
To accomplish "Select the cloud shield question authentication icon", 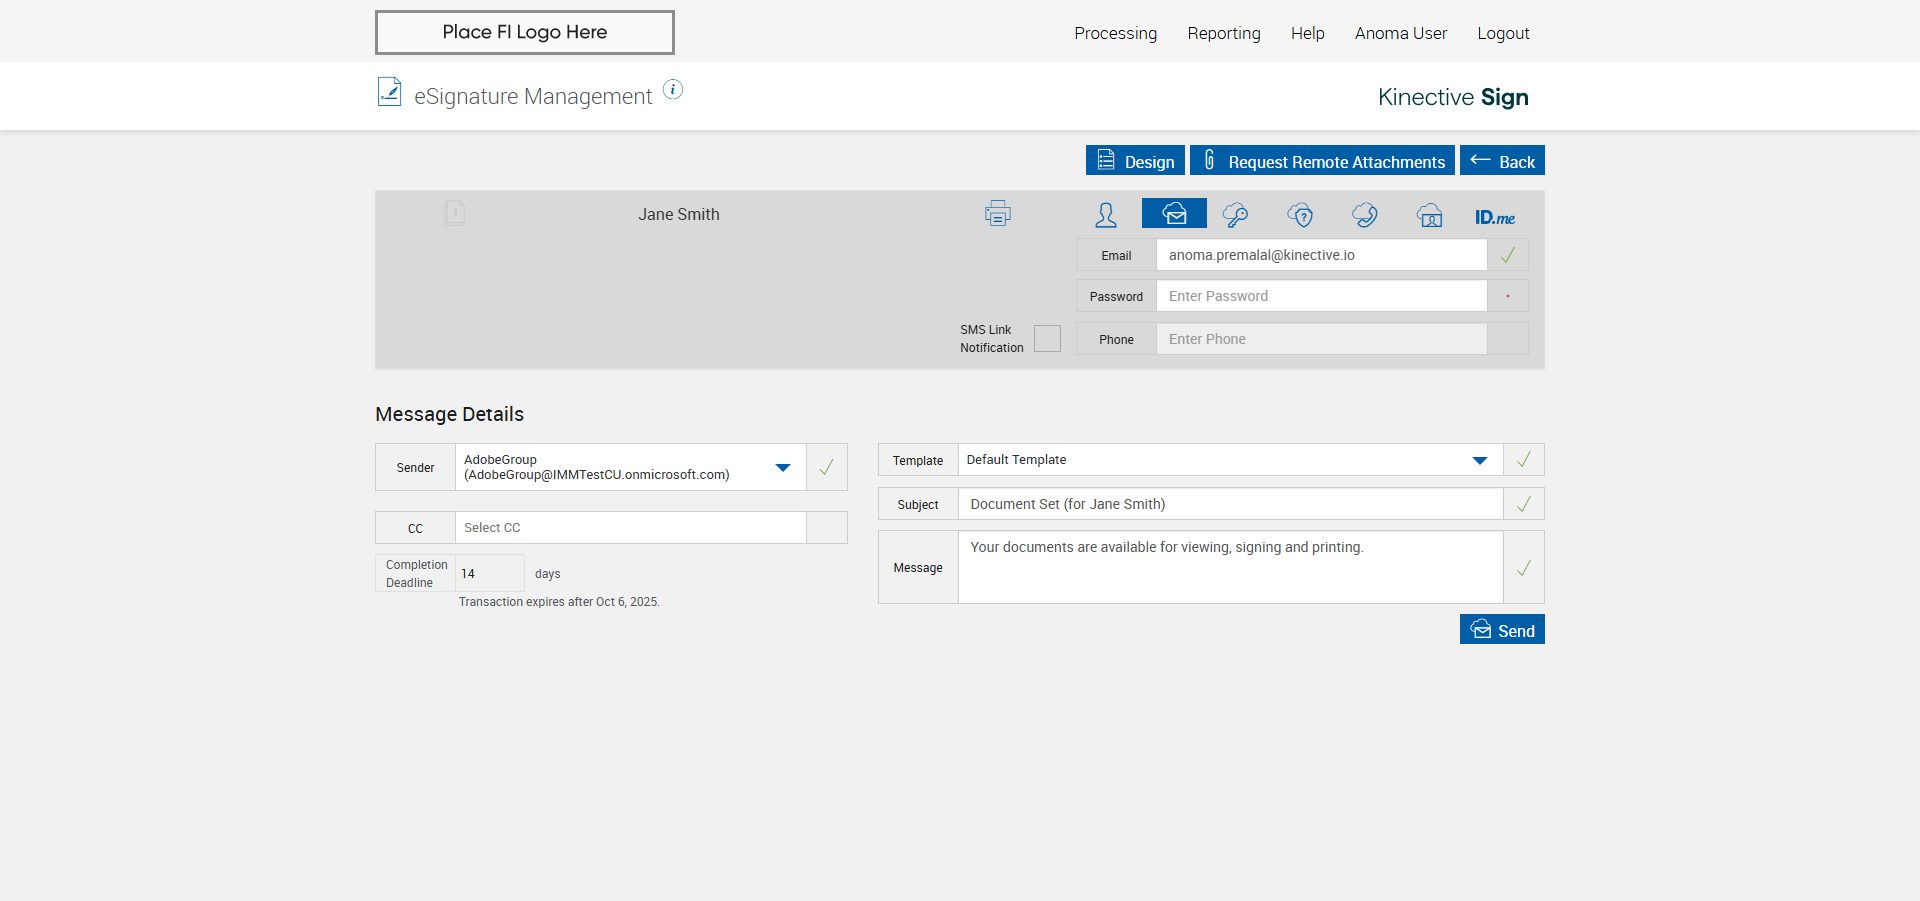I will coord(1300,215).
